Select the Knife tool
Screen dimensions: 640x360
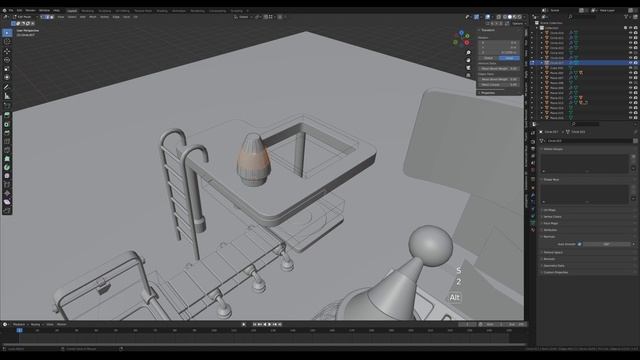(7, 150)
